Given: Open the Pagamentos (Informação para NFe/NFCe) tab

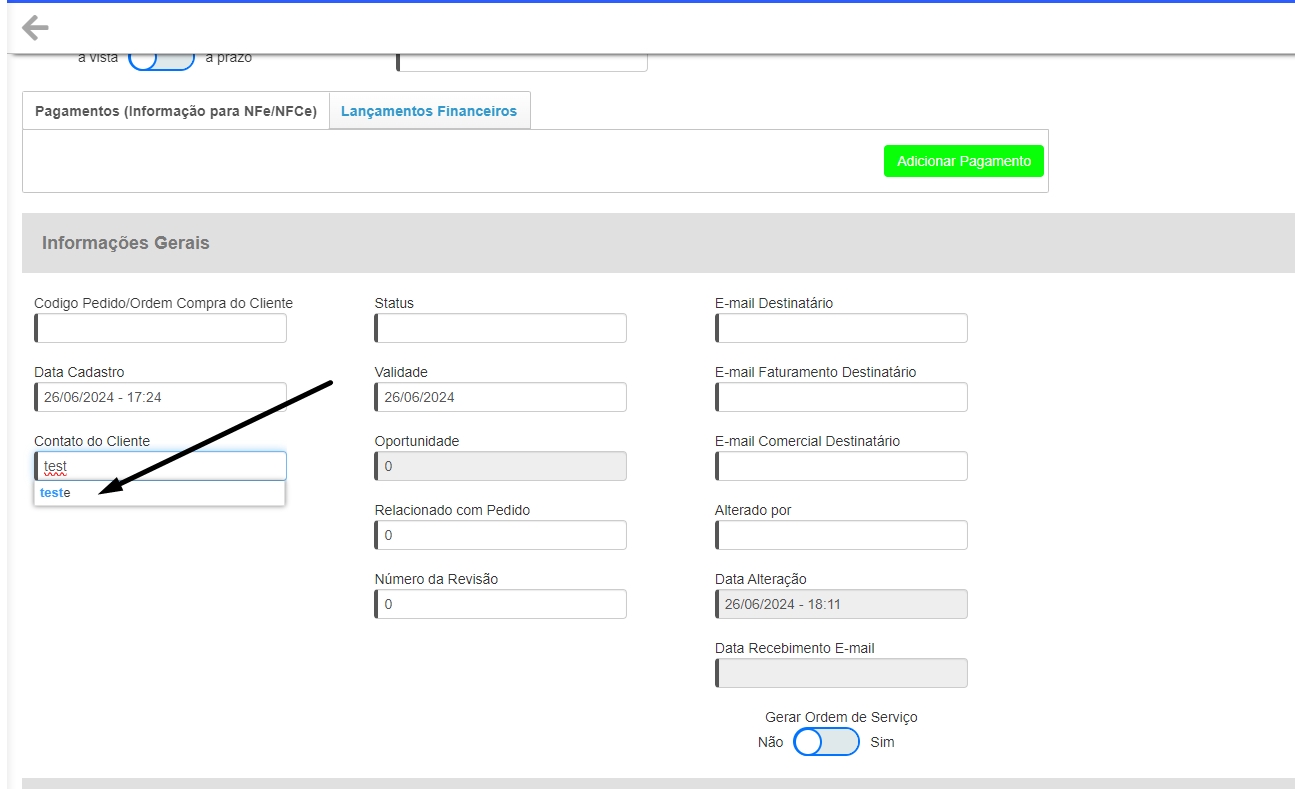Looking at the screenshot, I should tap(176, 111).
